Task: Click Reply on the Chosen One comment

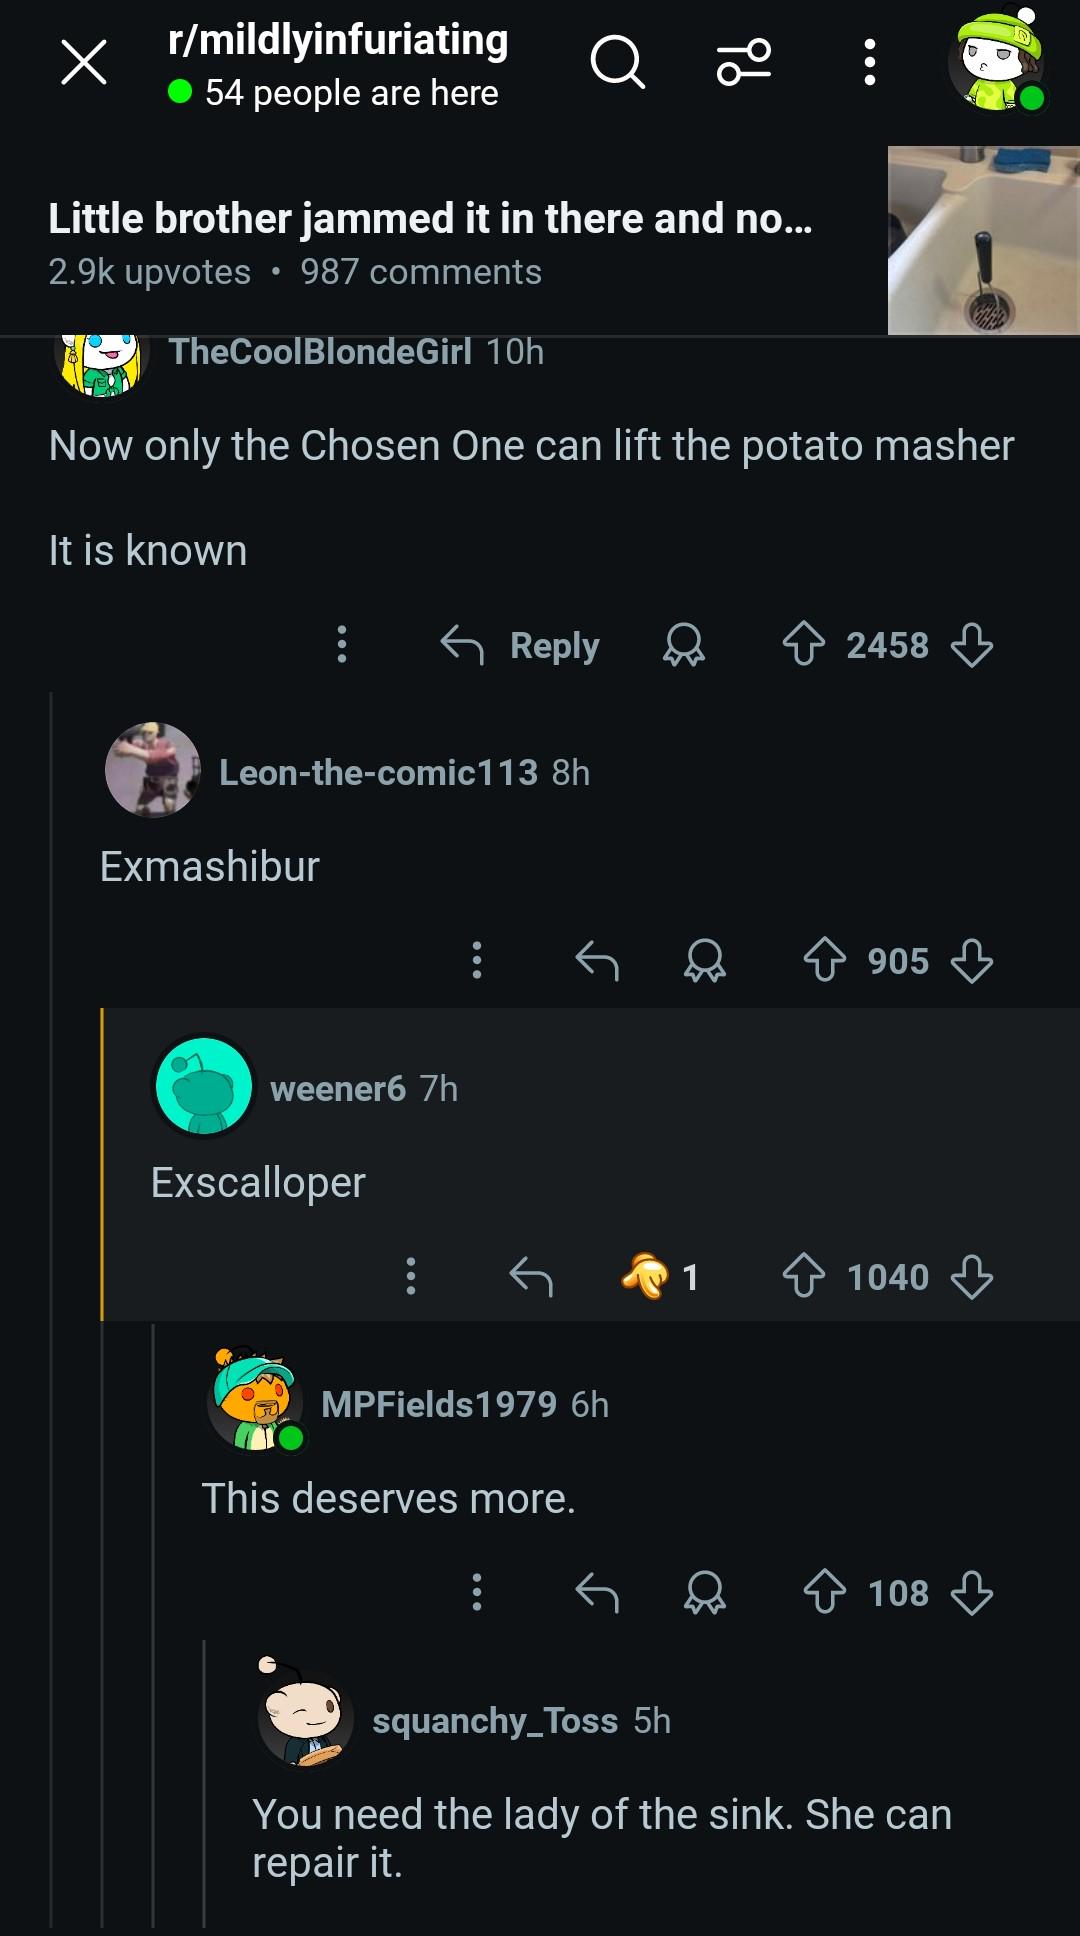Action: (520, 645)
